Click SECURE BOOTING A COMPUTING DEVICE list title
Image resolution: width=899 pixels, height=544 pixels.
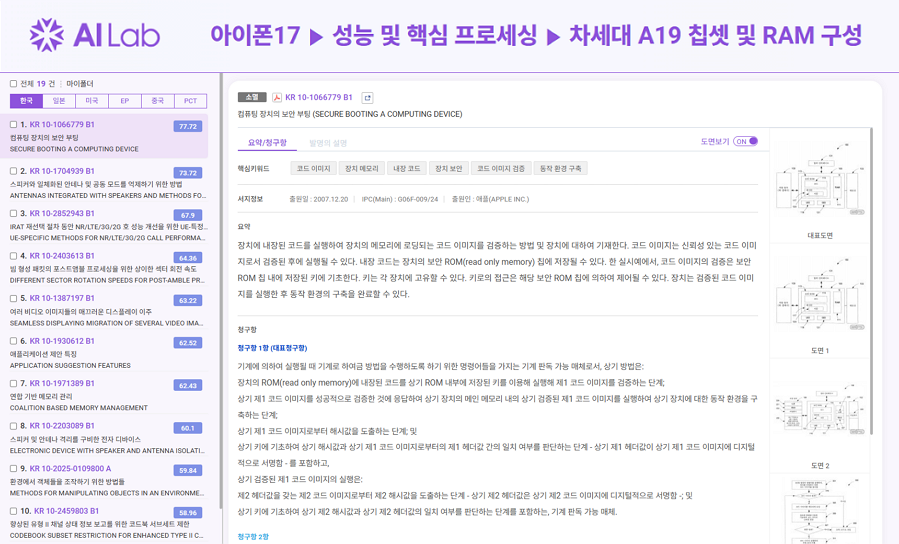click(74, 149)
